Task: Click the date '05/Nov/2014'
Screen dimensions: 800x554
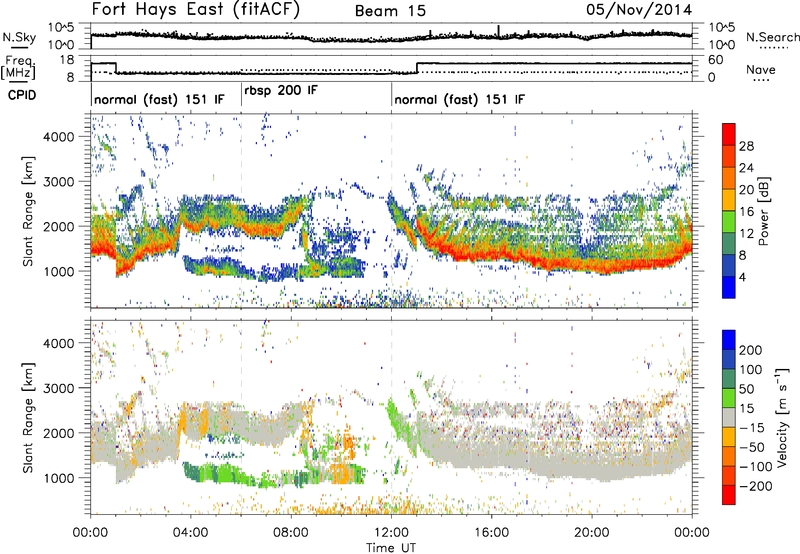Action: (x=639, y=10)
